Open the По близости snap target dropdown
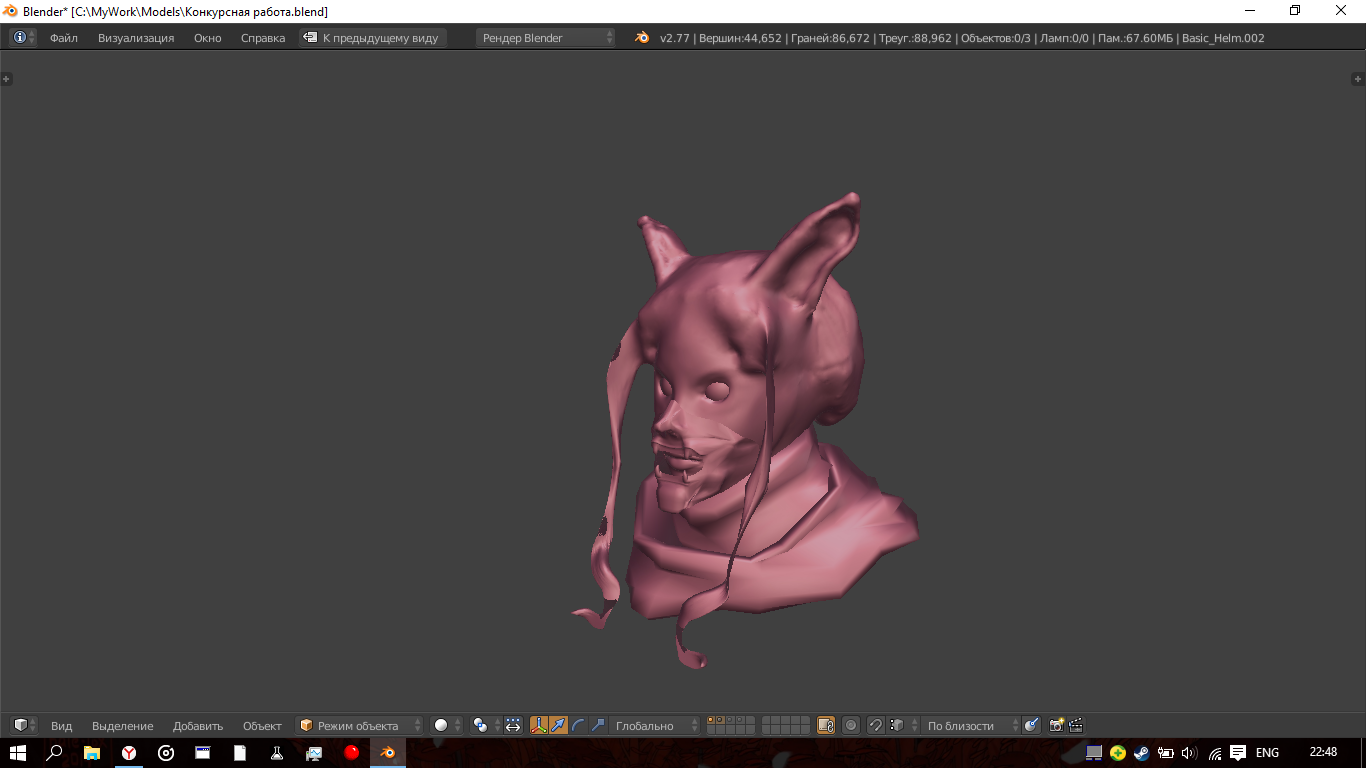1366x768 pixels. click(970, 725)
